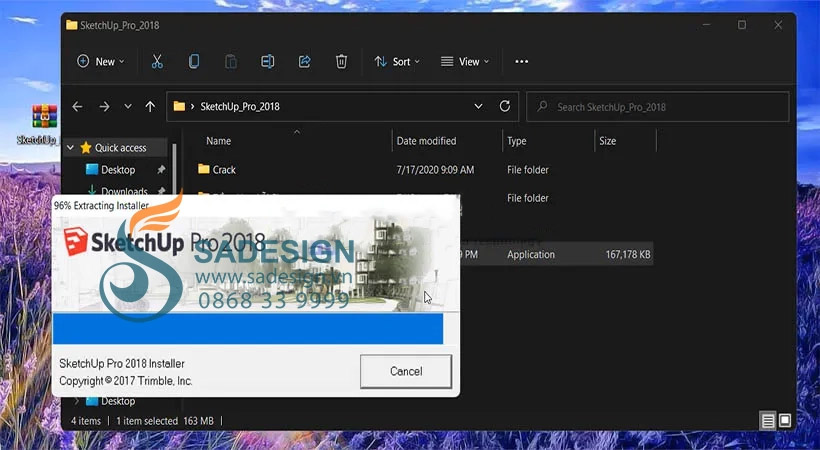
Task: Click the 167,178 KB size cell
Action: [628, 254]
